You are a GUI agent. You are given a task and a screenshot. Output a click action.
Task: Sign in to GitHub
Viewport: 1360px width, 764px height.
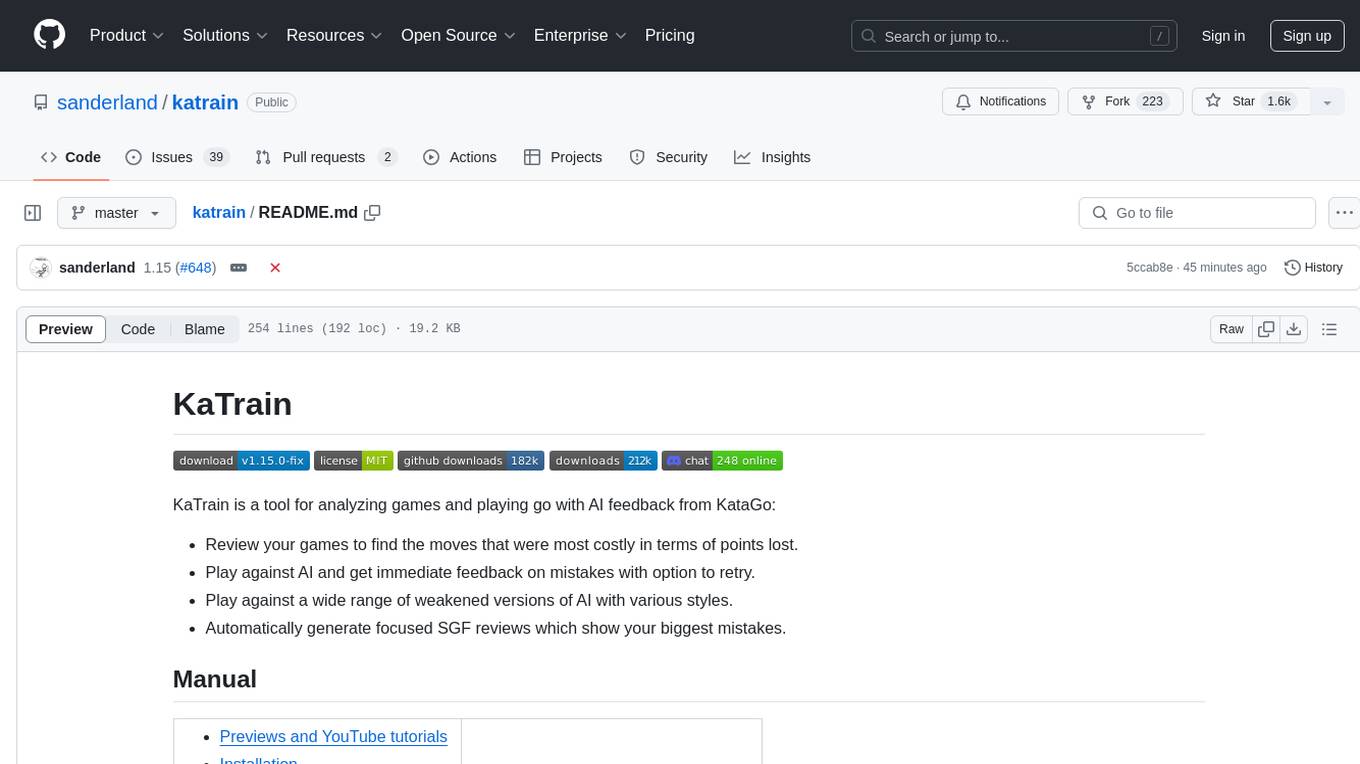(1223, 36)
